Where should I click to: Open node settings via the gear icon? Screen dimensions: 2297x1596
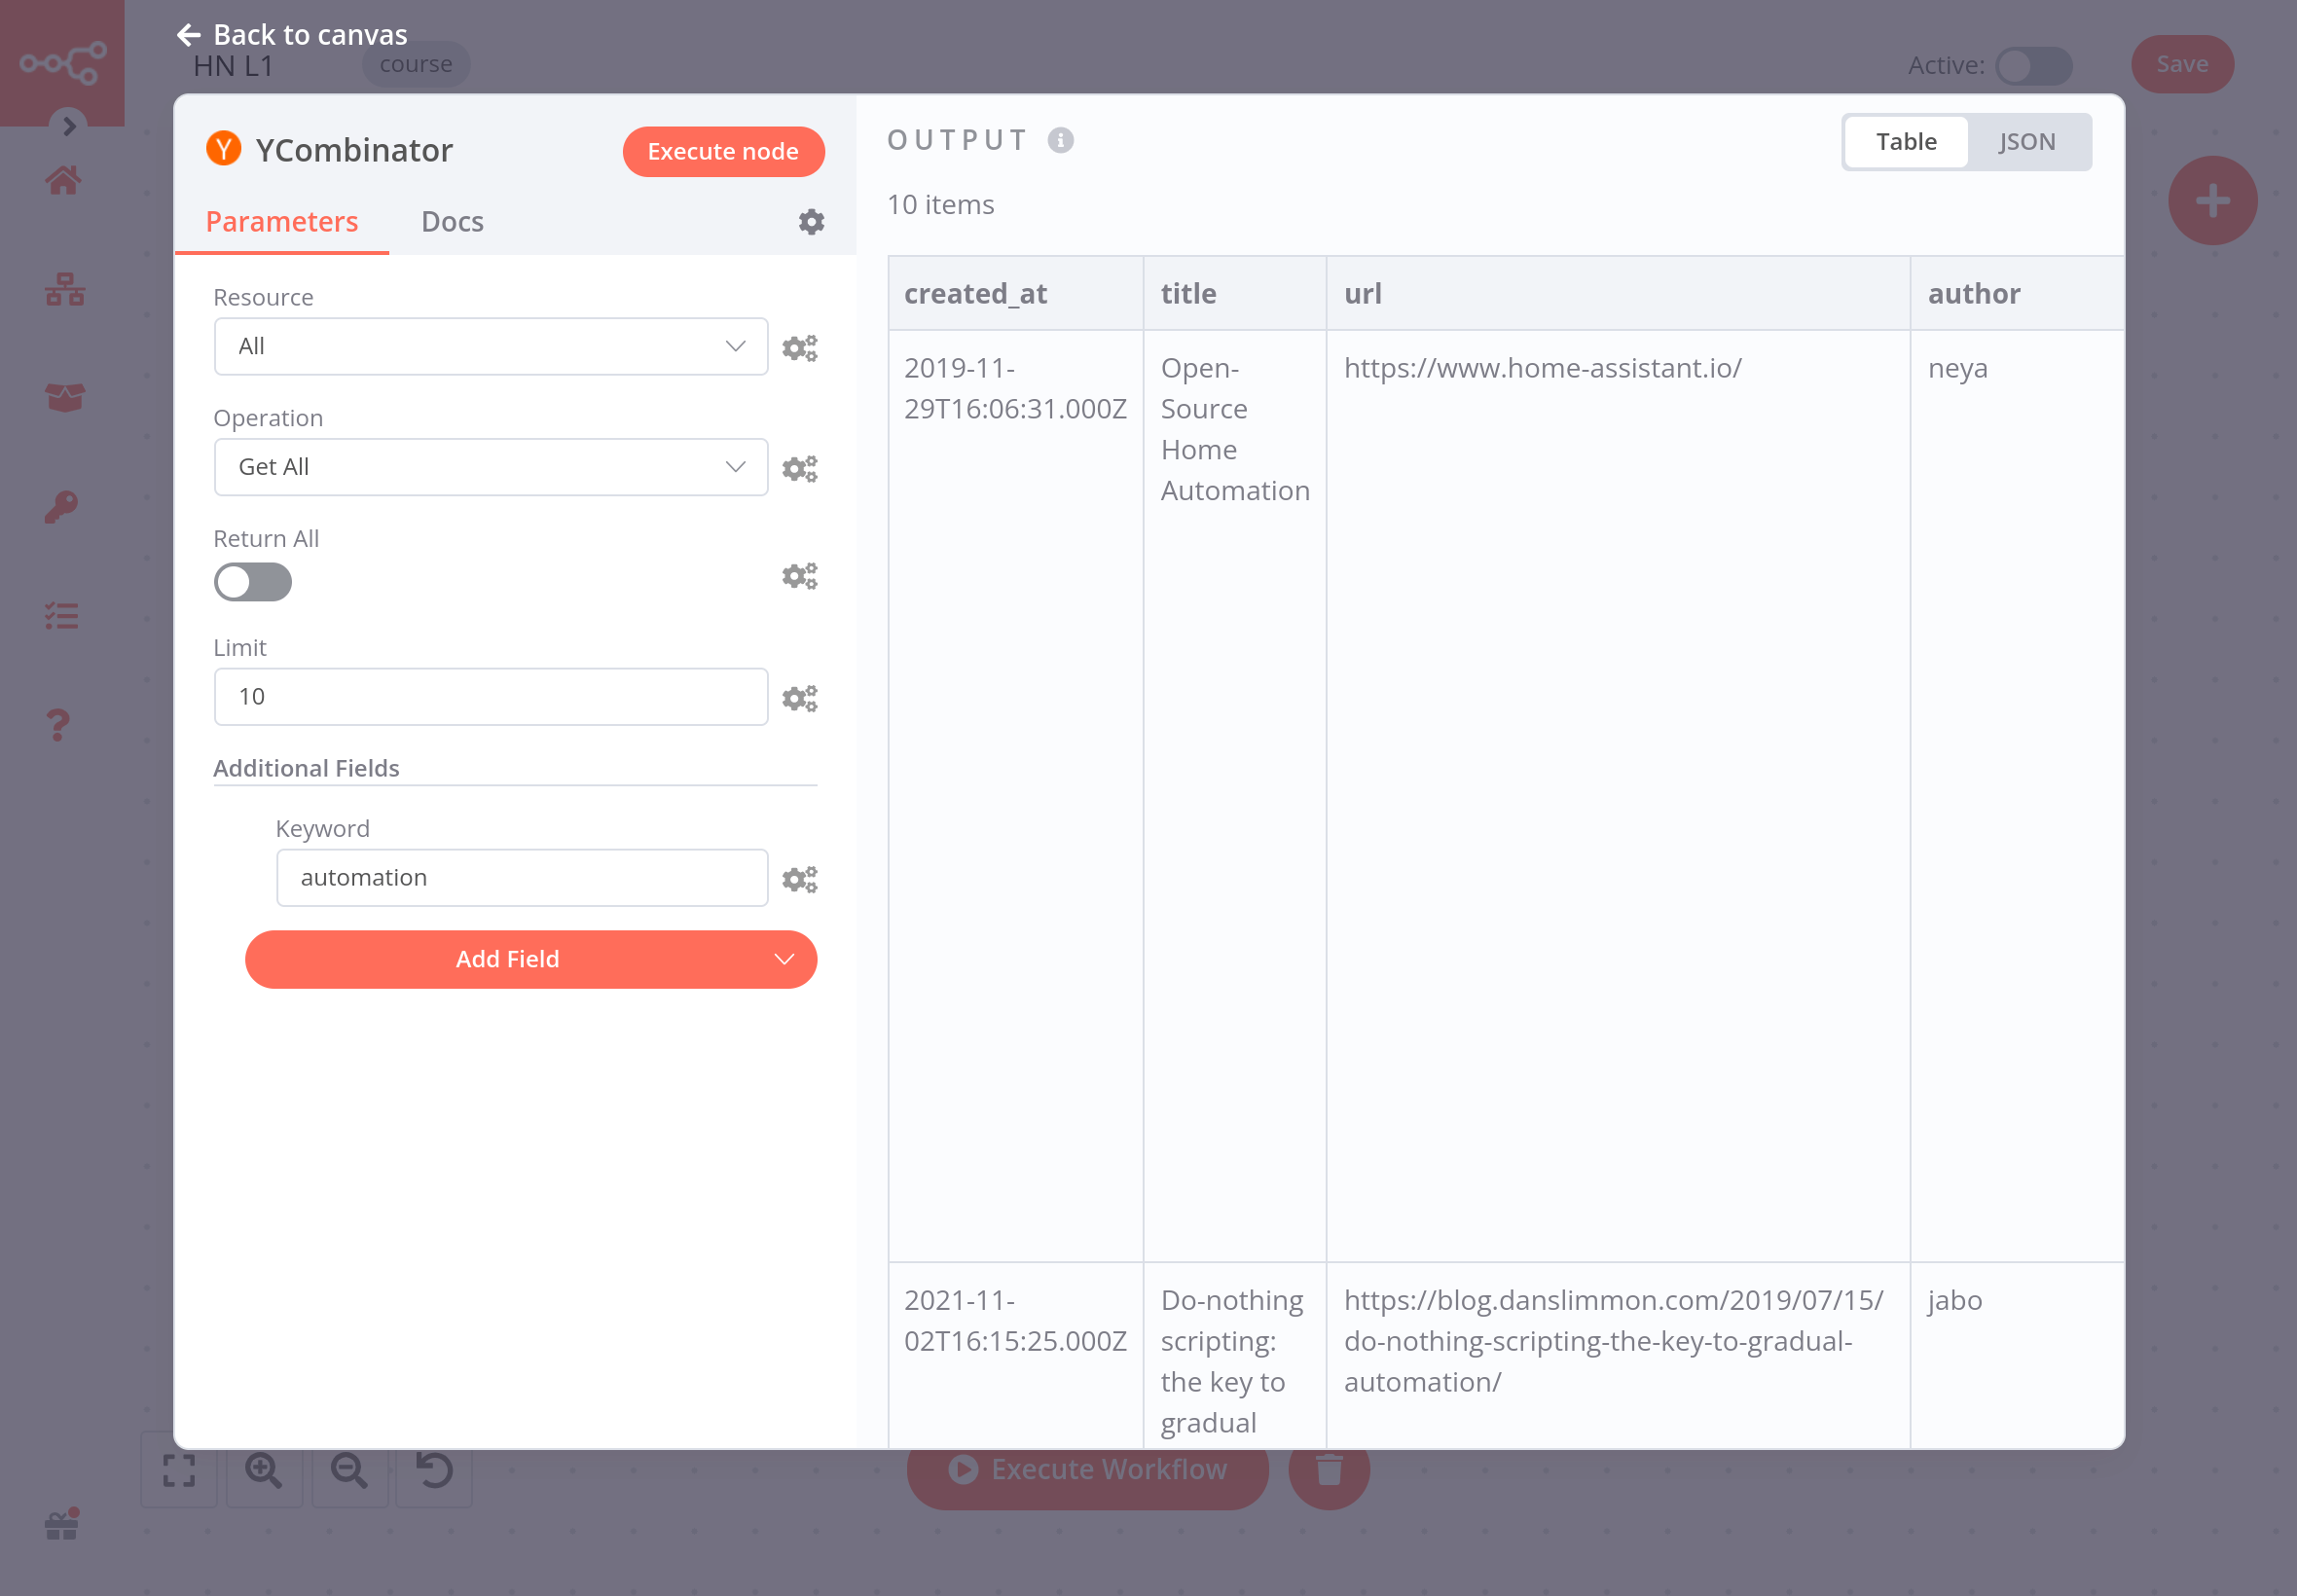click(x=811, y=221)
